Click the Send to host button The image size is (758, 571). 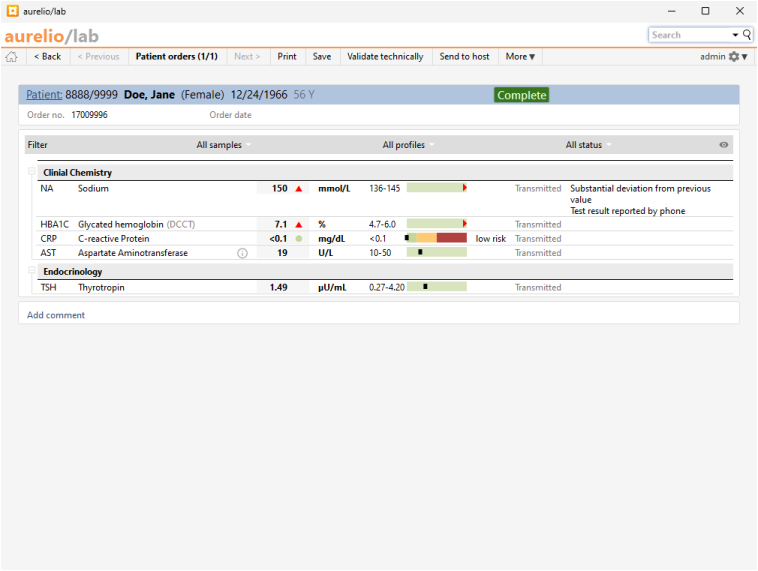click(465, 57)
